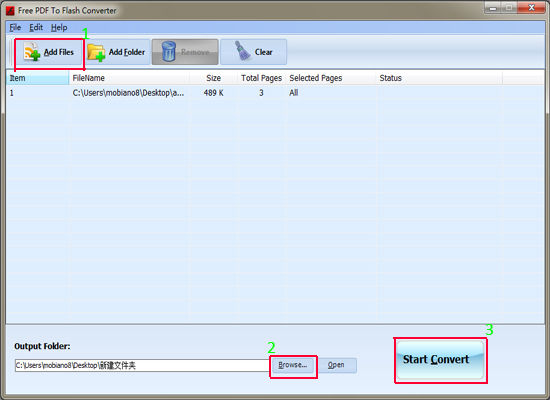Minimize the Free PDF To Flash Converter window

pyautogui.click(x=493, y=8)
